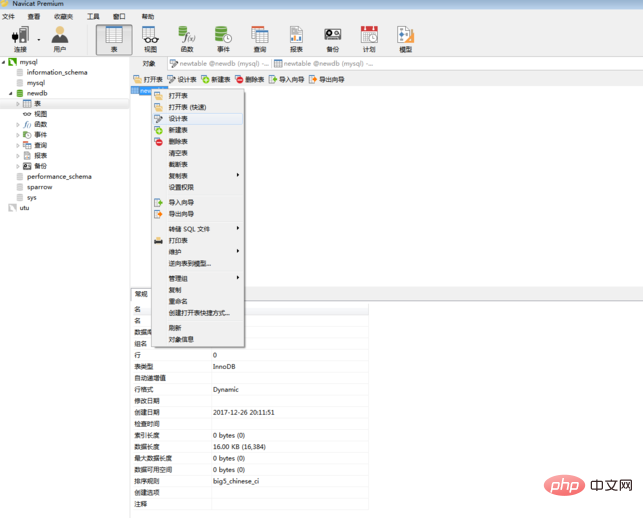Select performance_schema database in tree

click(59, 177)
